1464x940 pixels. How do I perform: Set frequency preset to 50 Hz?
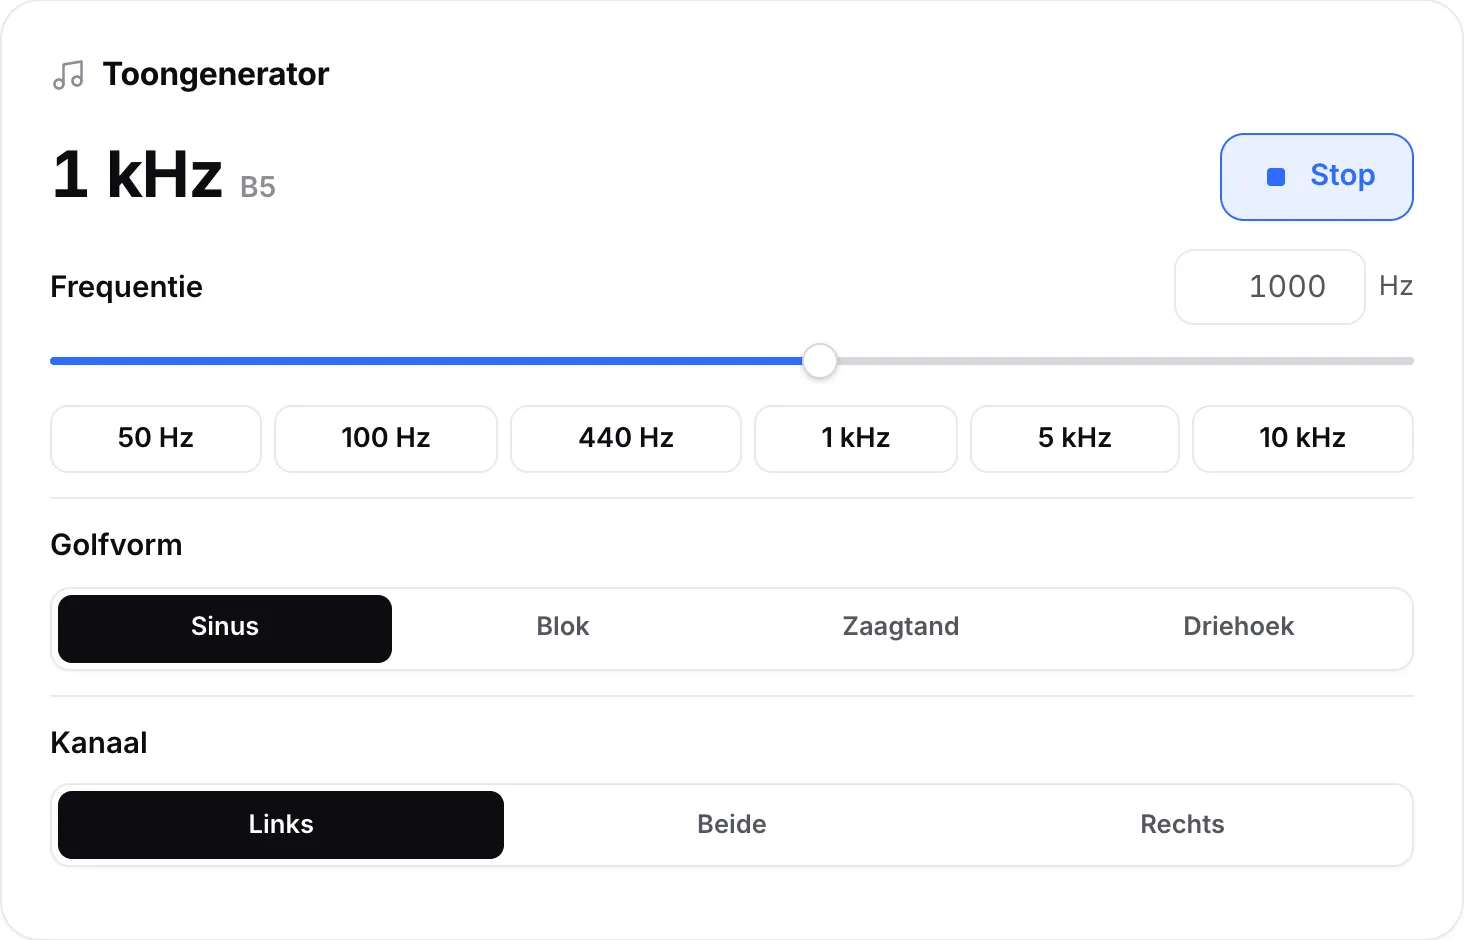(x=156, y=438)
